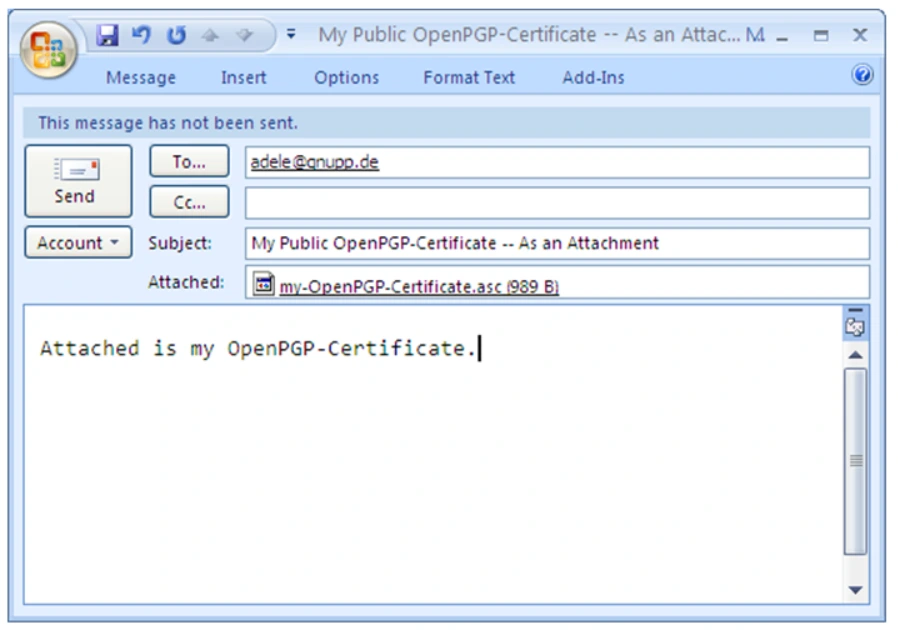
Task: Select the vertical scrollbar thumb
Action: 856,462
